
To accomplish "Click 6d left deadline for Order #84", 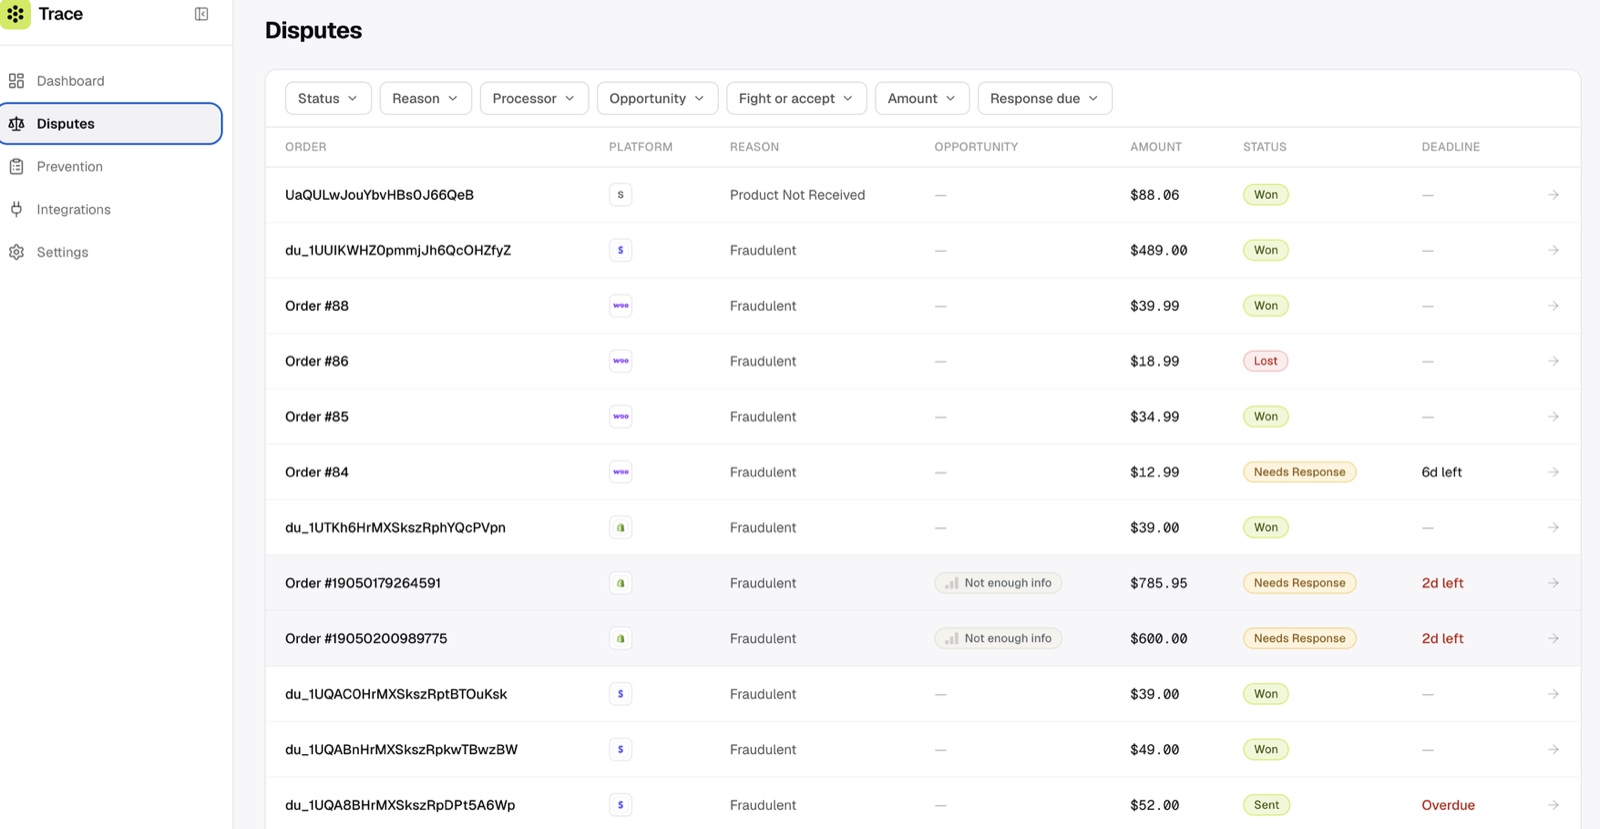I will pyautogui.click(x=1441, y=472).
